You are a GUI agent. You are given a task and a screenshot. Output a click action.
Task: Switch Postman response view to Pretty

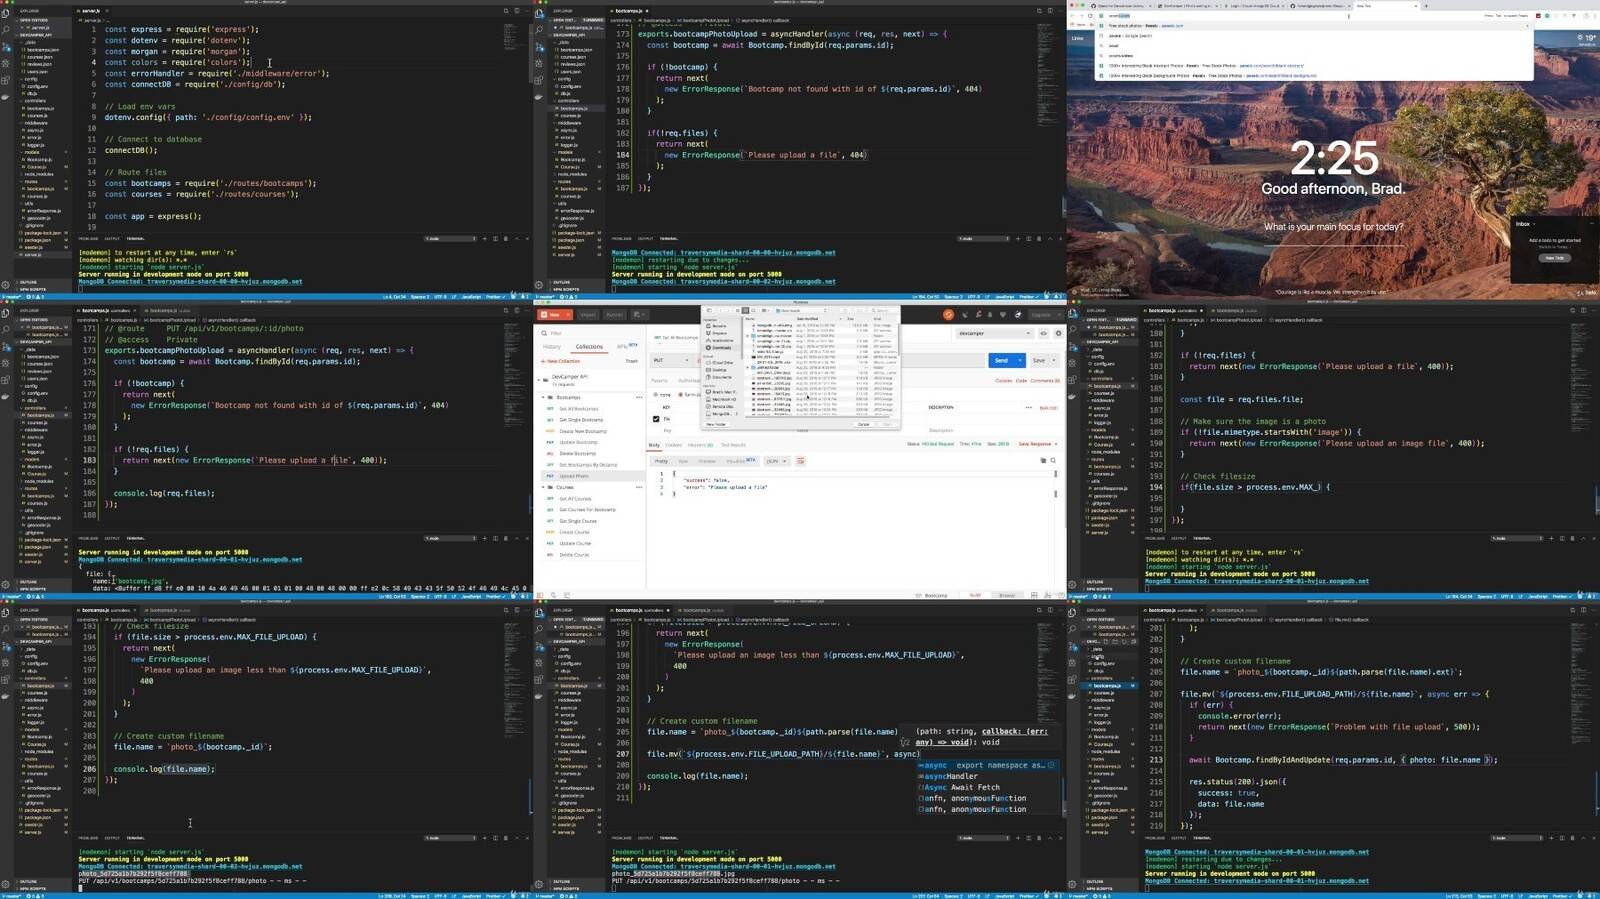(661, 461)
